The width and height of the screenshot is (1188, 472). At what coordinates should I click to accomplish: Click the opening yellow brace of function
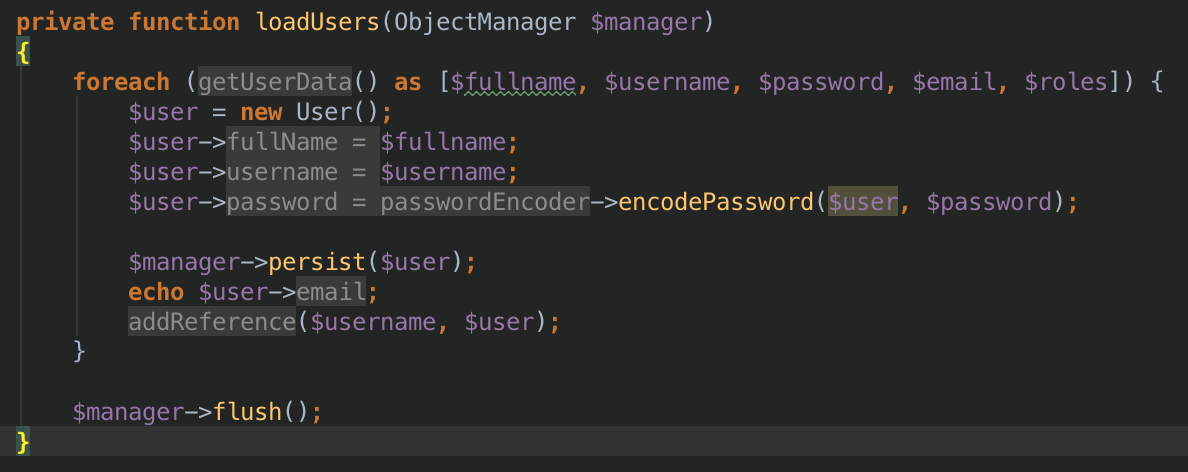tap(23, 51)
